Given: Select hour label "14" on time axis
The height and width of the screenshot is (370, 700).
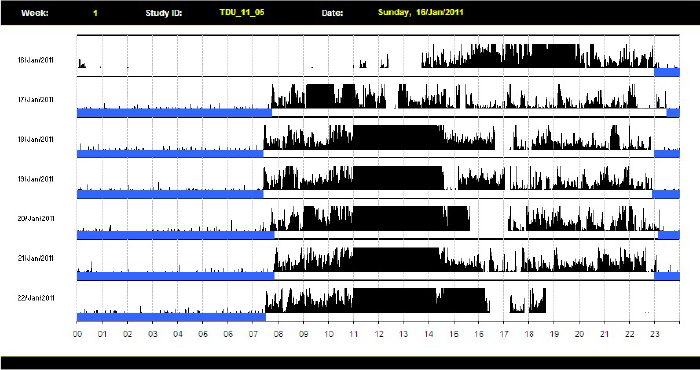Looking at the screenshot, I should tap(429, 333).
